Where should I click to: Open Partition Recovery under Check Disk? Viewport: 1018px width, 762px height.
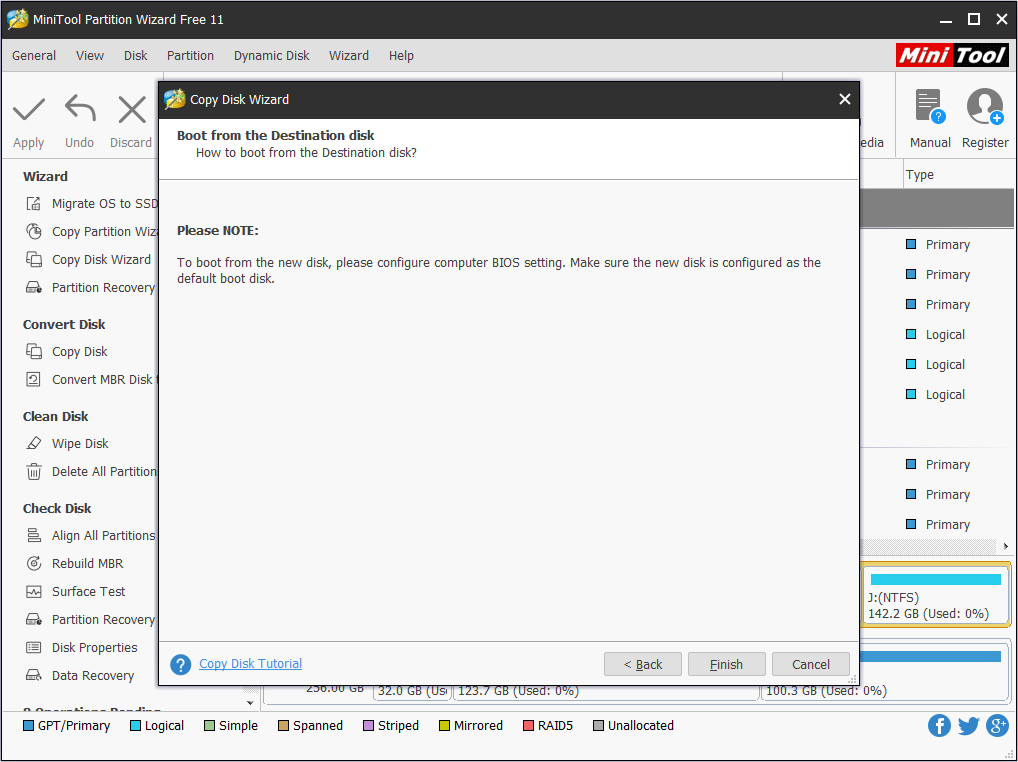point(90,620)
